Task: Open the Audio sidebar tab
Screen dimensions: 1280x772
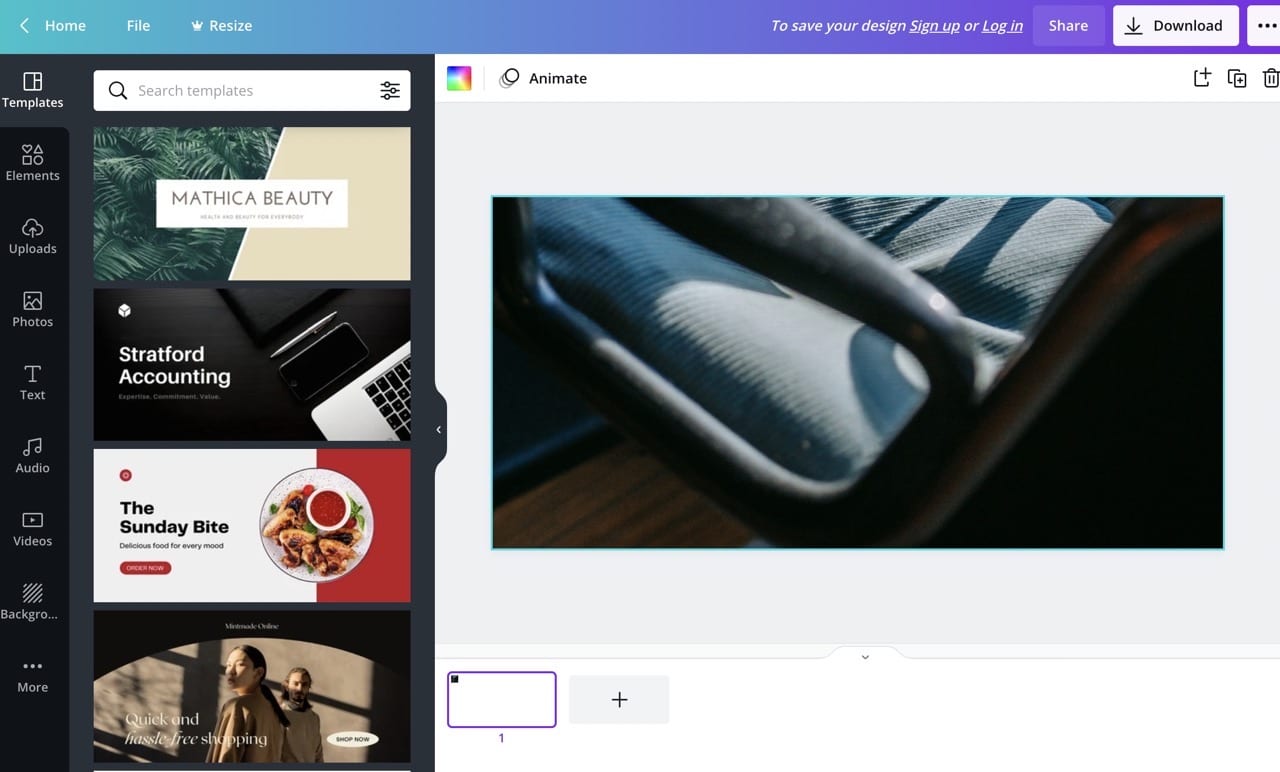Action: (x=33, y=455)
